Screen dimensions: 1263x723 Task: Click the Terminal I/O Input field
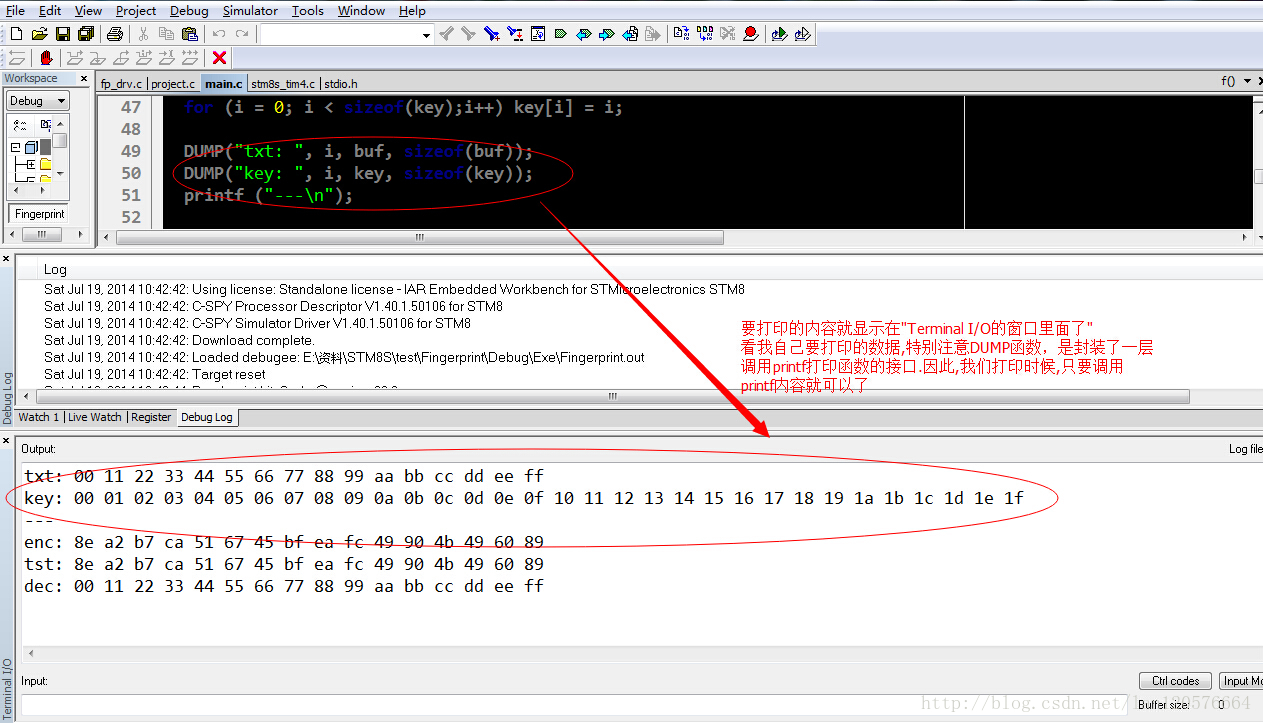[x=575, y=705]
